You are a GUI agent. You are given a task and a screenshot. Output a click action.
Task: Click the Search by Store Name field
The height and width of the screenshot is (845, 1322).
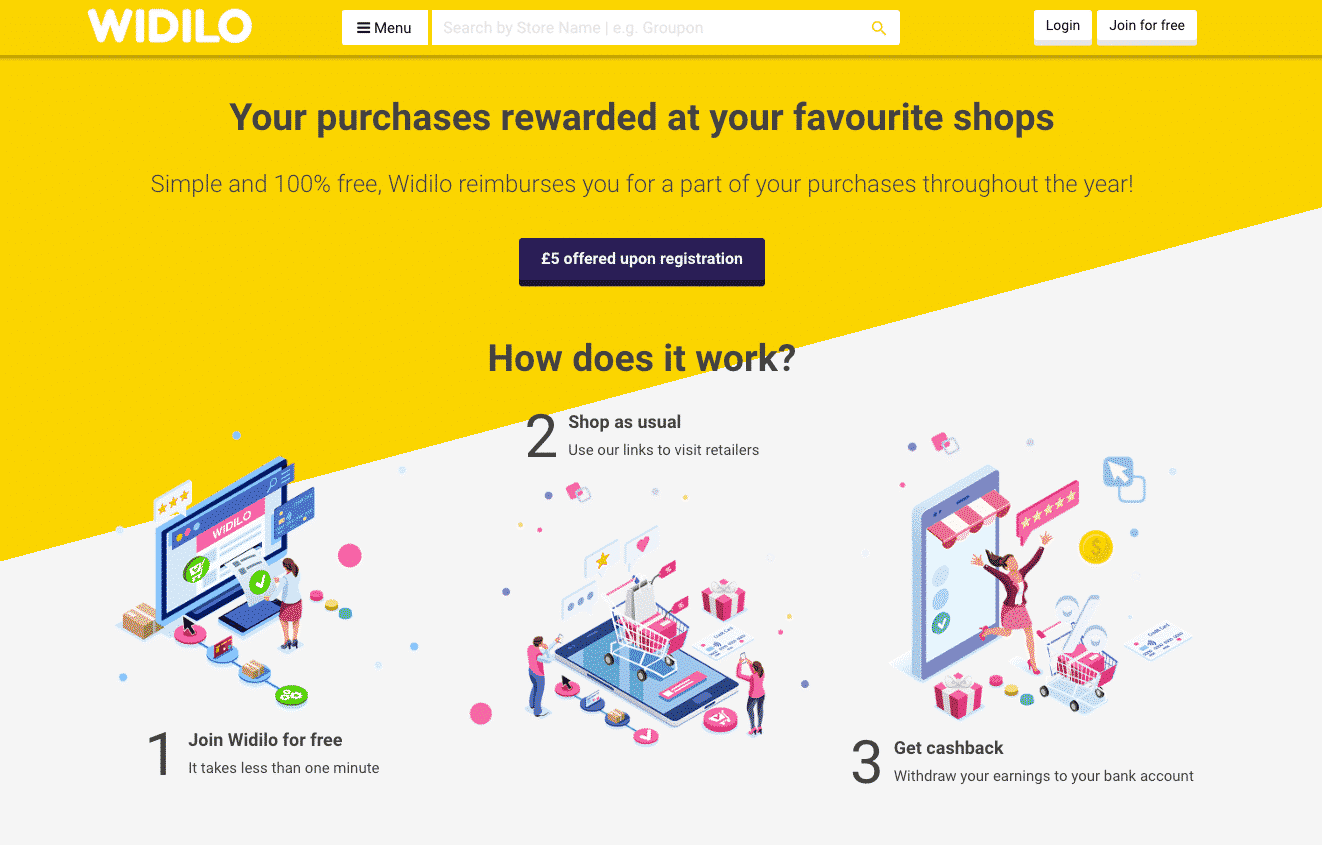pyautogui.click(x=650, y=28)
